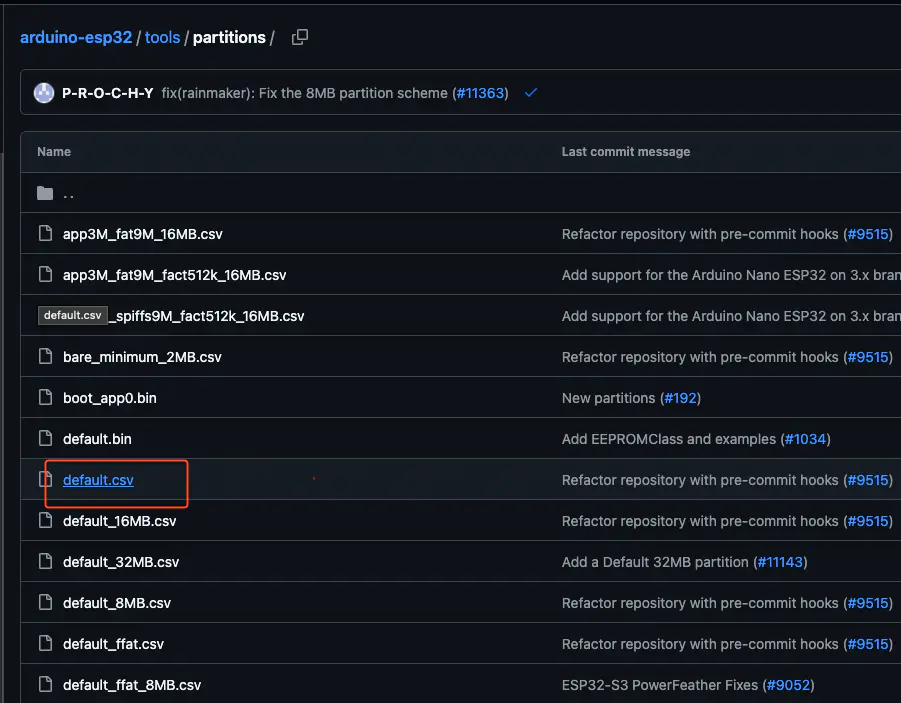Image resolution: width=901 pixels, height=703 pixels.
Task: Click file icon next to default.bin
Action: 44,439
